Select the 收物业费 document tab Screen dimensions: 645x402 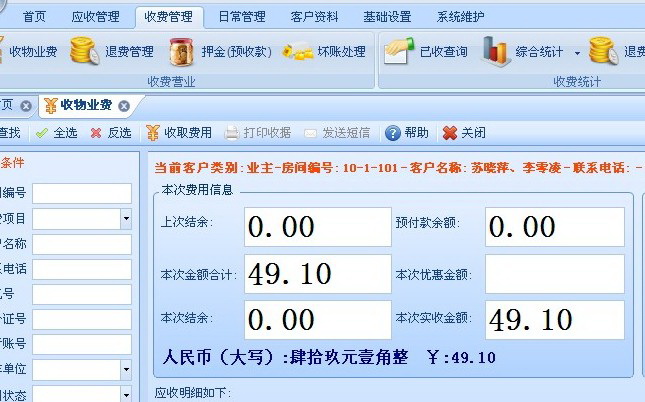[x=86, y=105]
